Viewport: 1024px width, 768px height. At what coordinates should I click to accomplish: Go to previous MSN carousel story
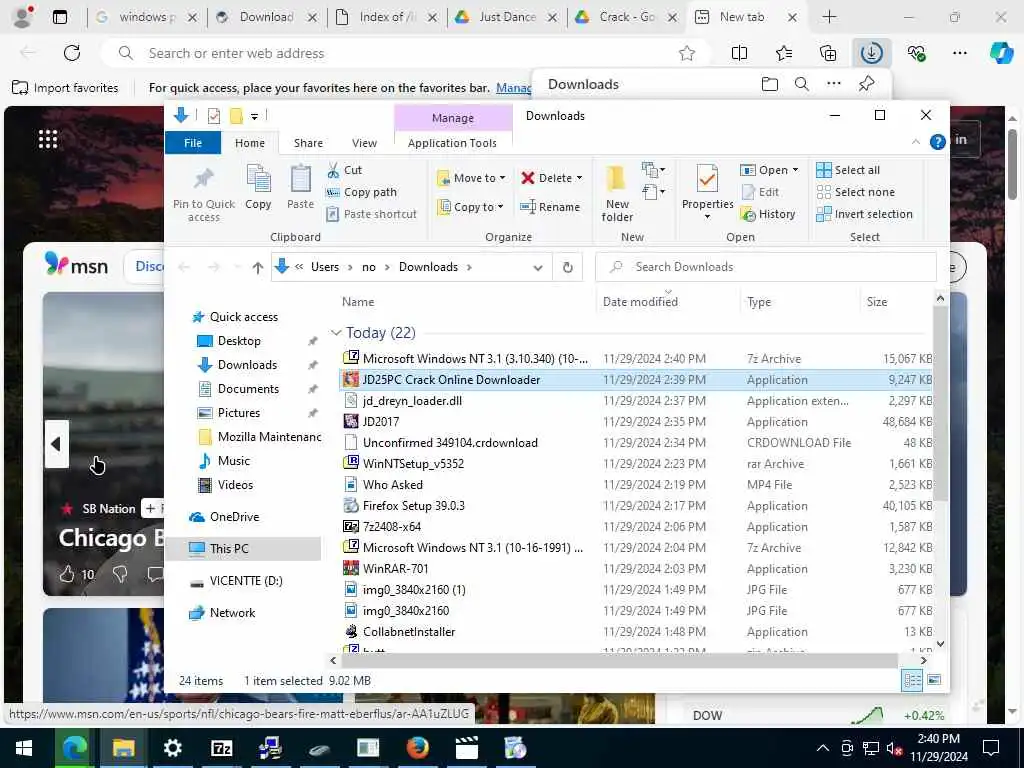[x=56, y=444]
